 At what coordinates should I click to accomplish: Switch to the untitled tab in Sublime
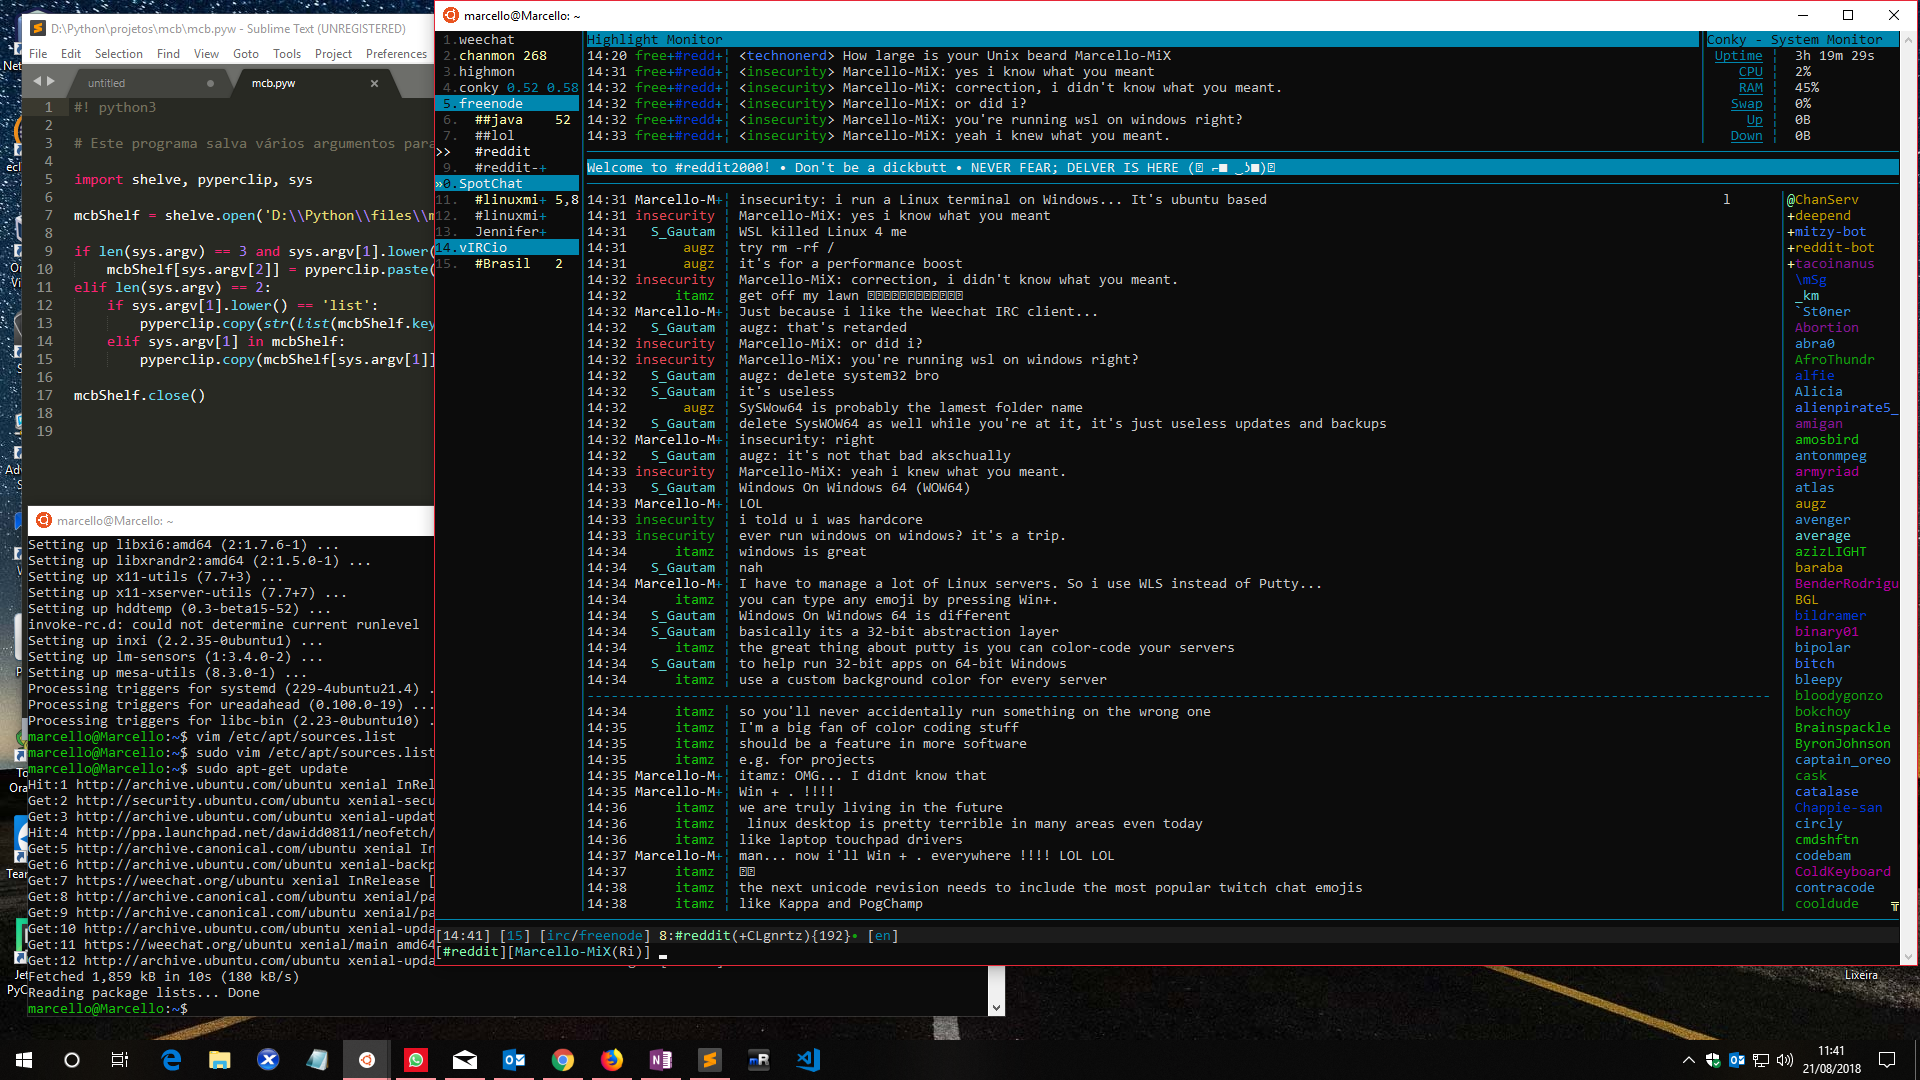(x=149, y=83)
